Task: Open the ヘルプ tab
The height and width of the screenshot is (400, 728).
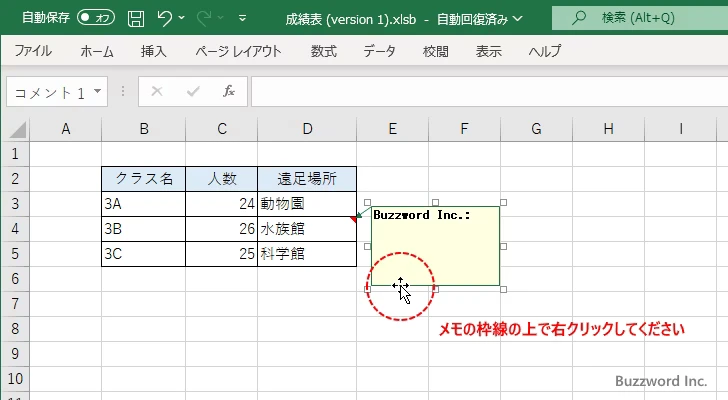Action: (x=545, y=51)
